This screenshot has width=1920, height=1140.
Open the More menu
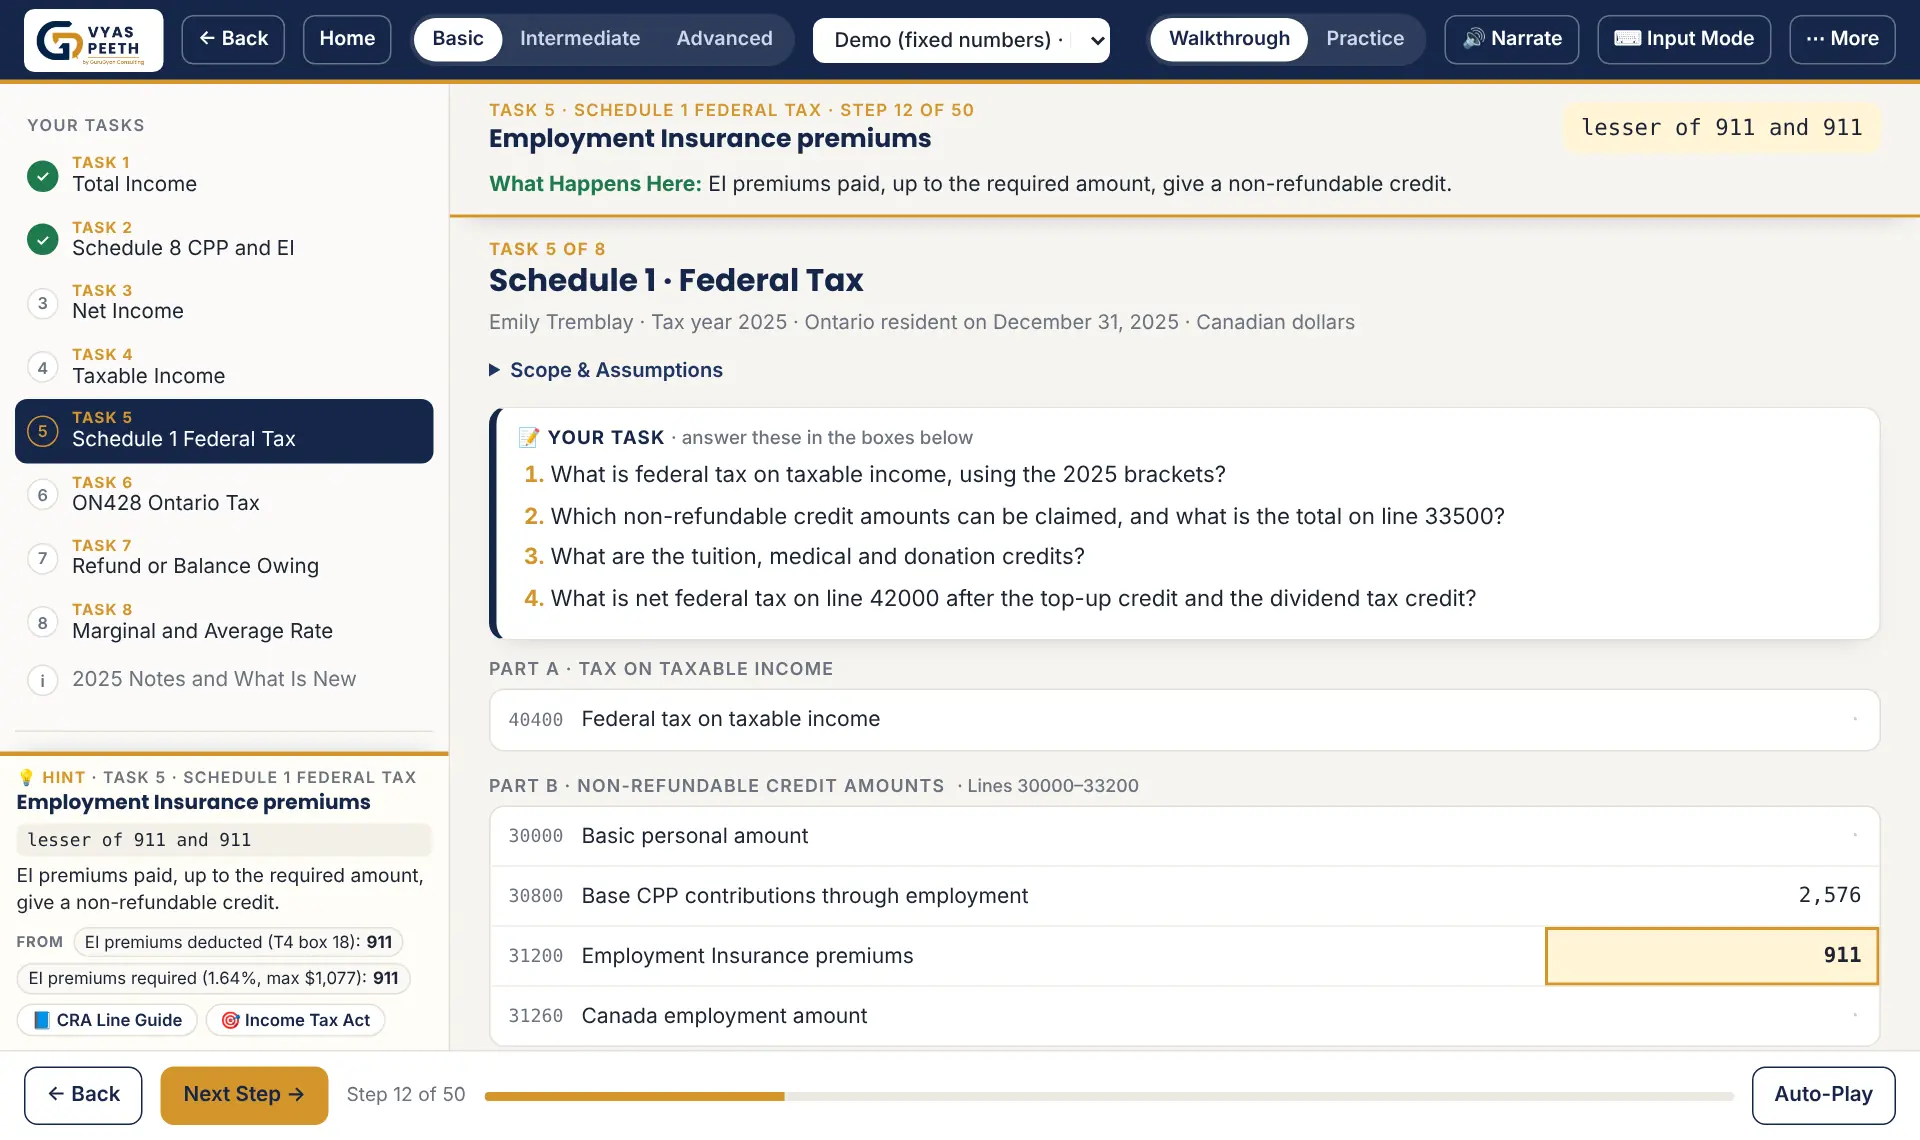point(1842,39)
